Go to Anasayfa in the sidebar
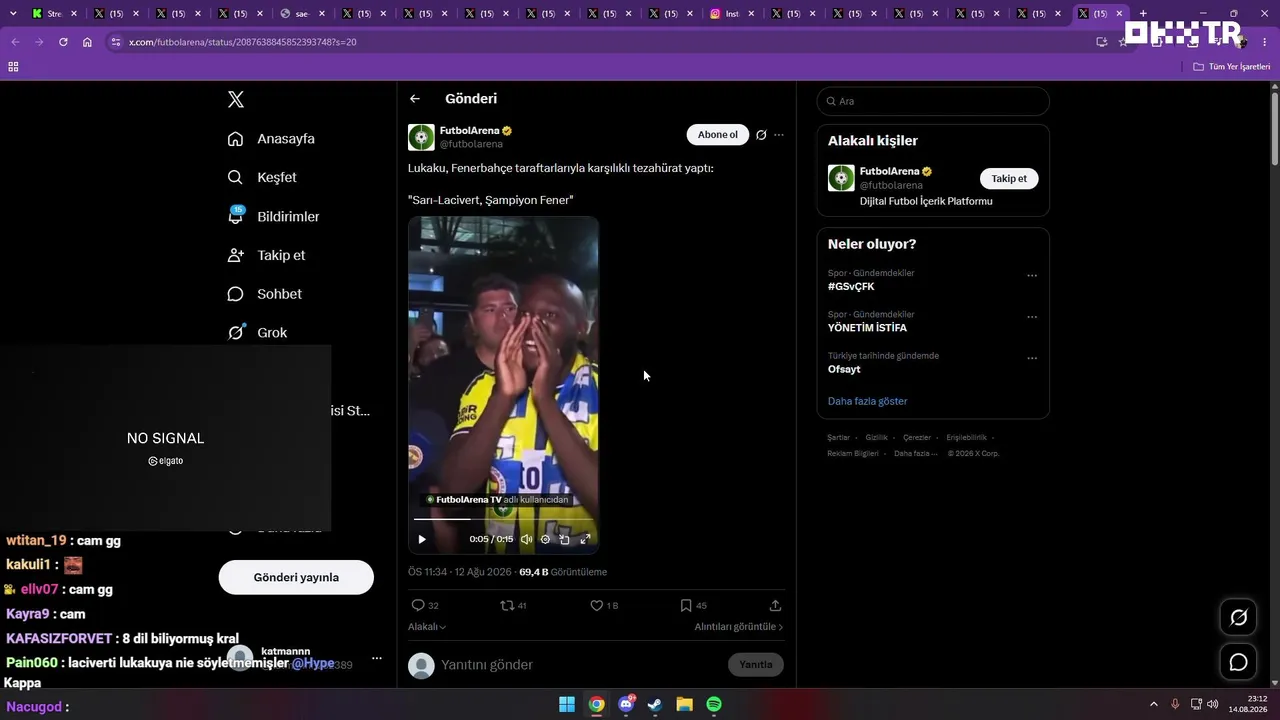Image resolution: width=1280 pixels, height=720 pixels. point(271,139)
